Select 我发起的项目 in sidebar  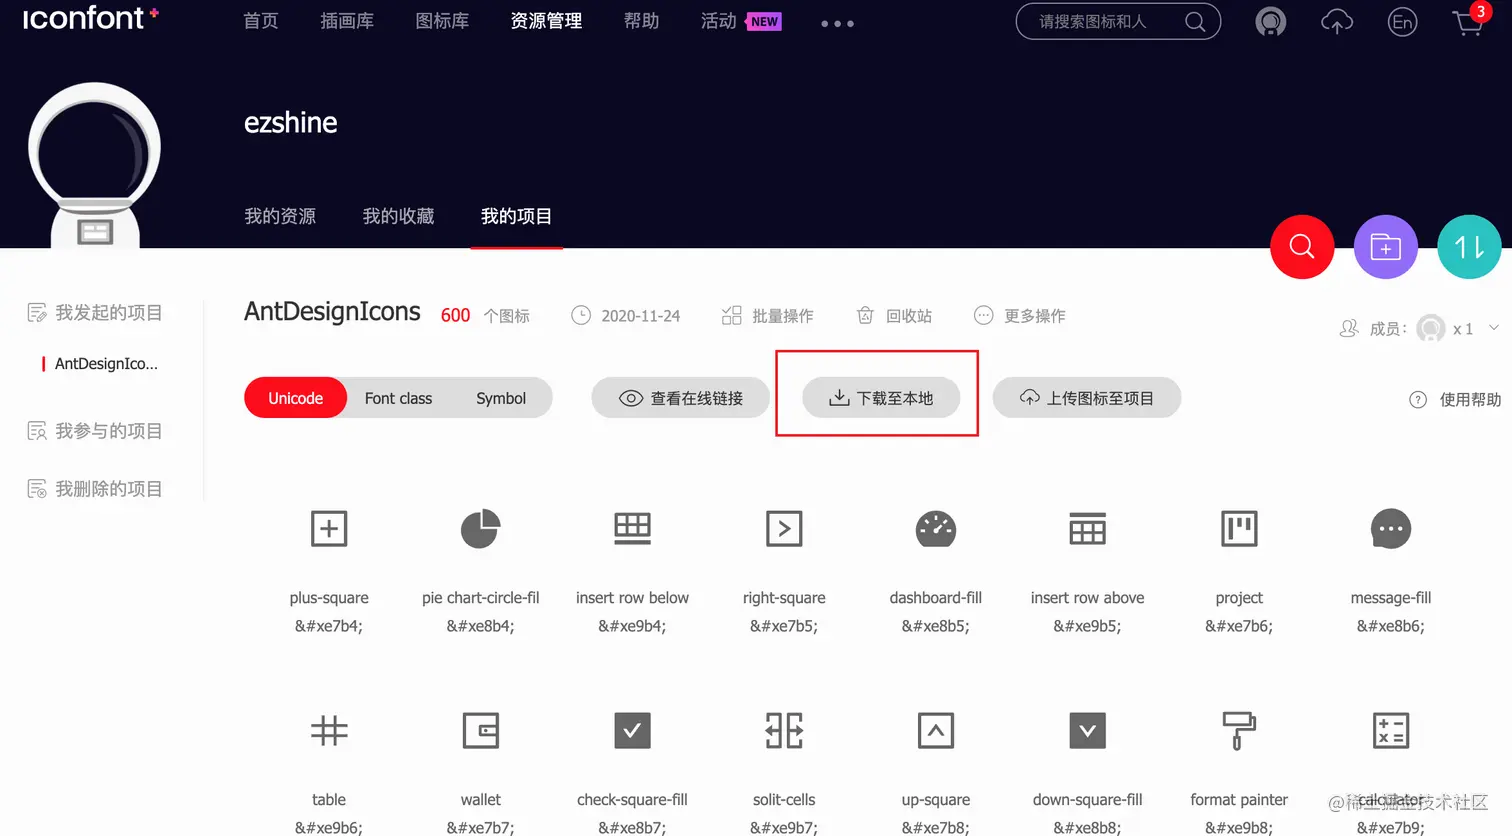(95, 313)
